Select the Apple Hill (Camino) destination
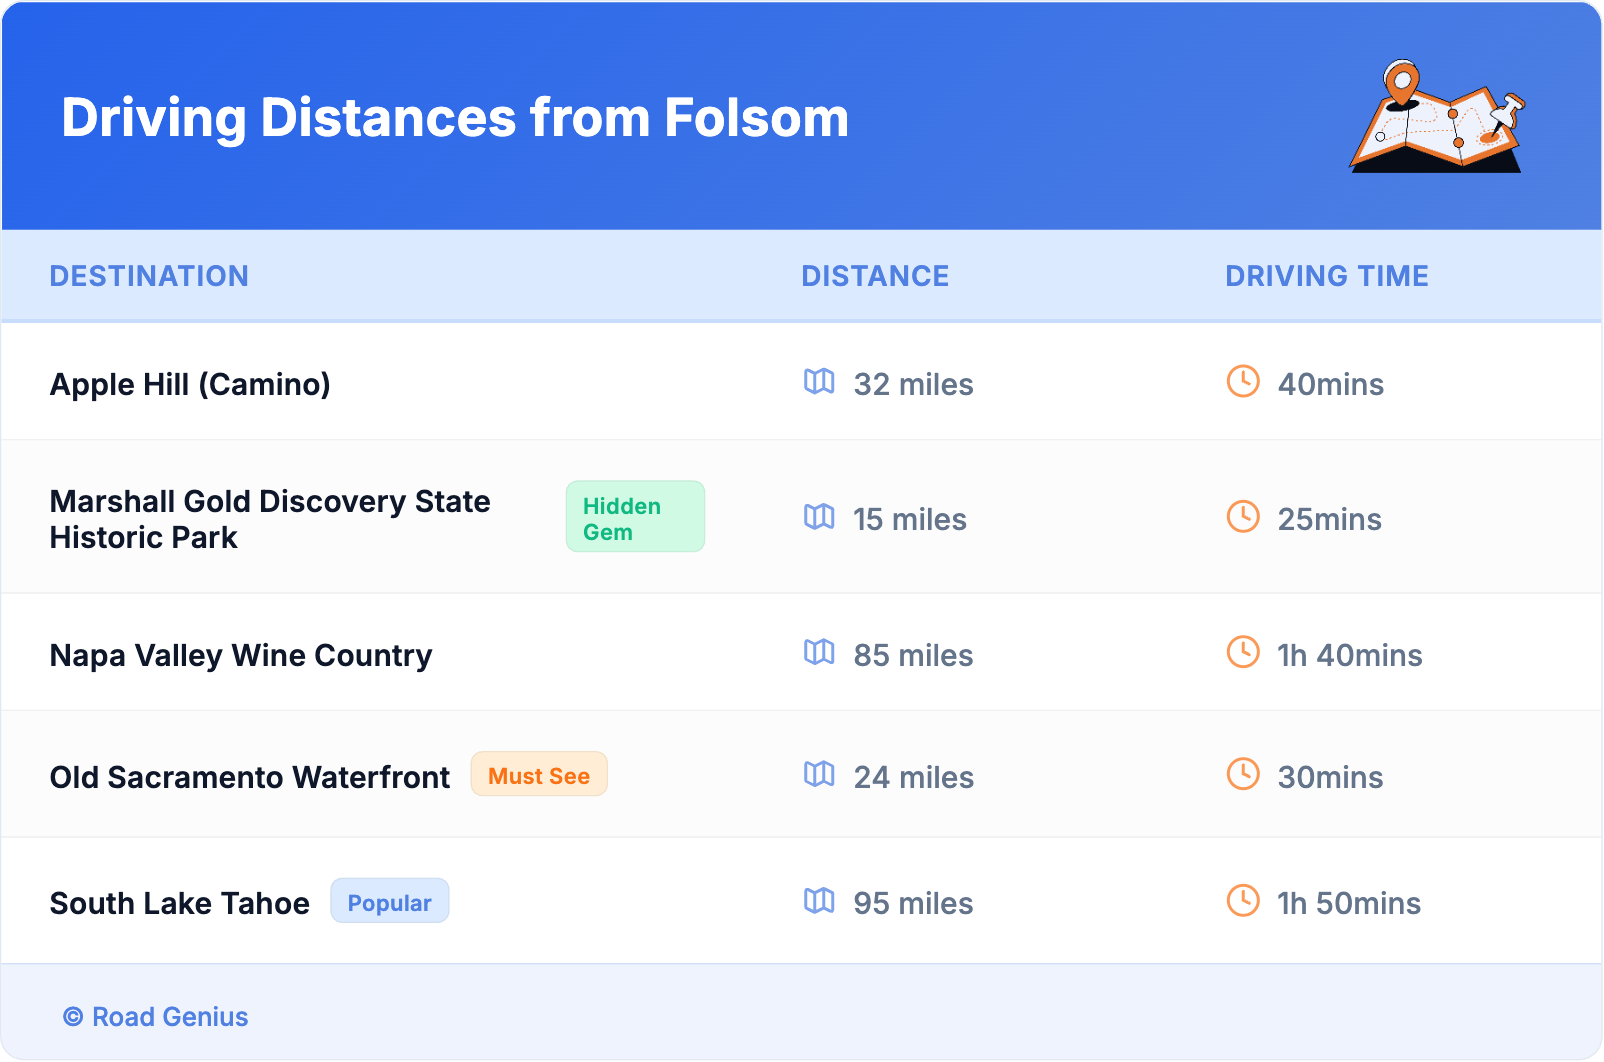 [190, 384]
